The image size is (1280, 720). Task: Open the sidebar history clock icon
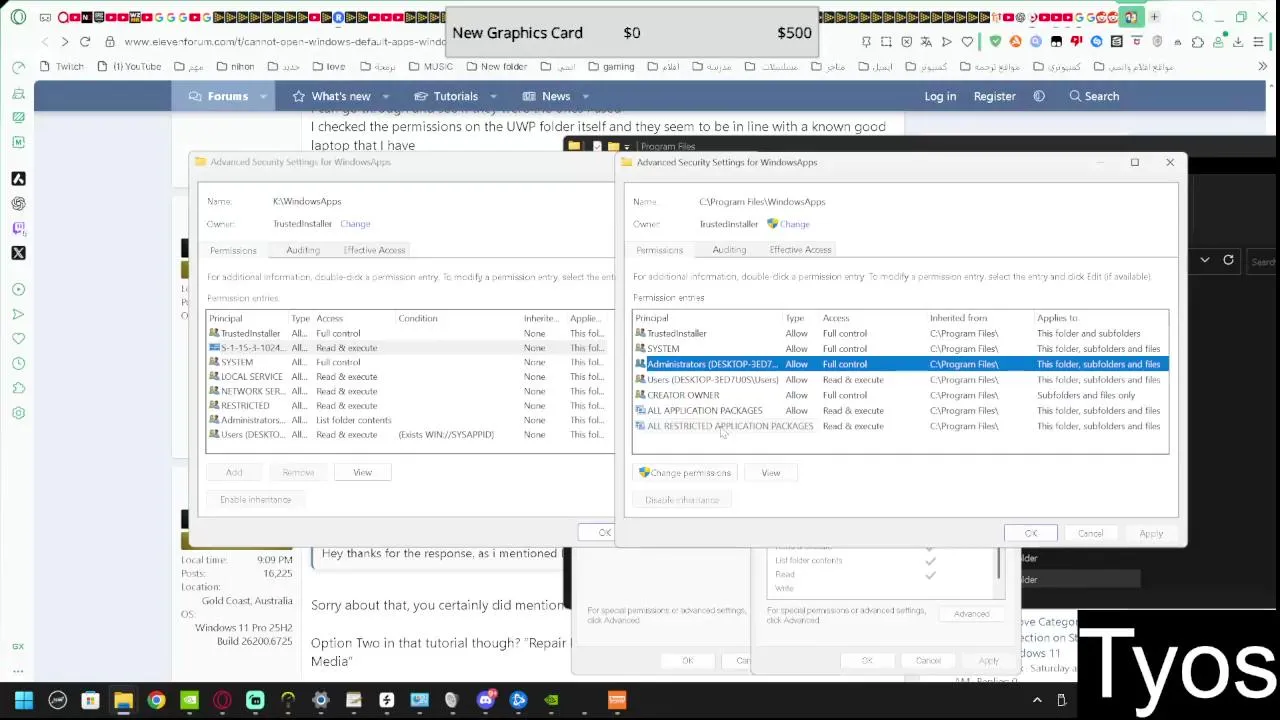point(18,363)
